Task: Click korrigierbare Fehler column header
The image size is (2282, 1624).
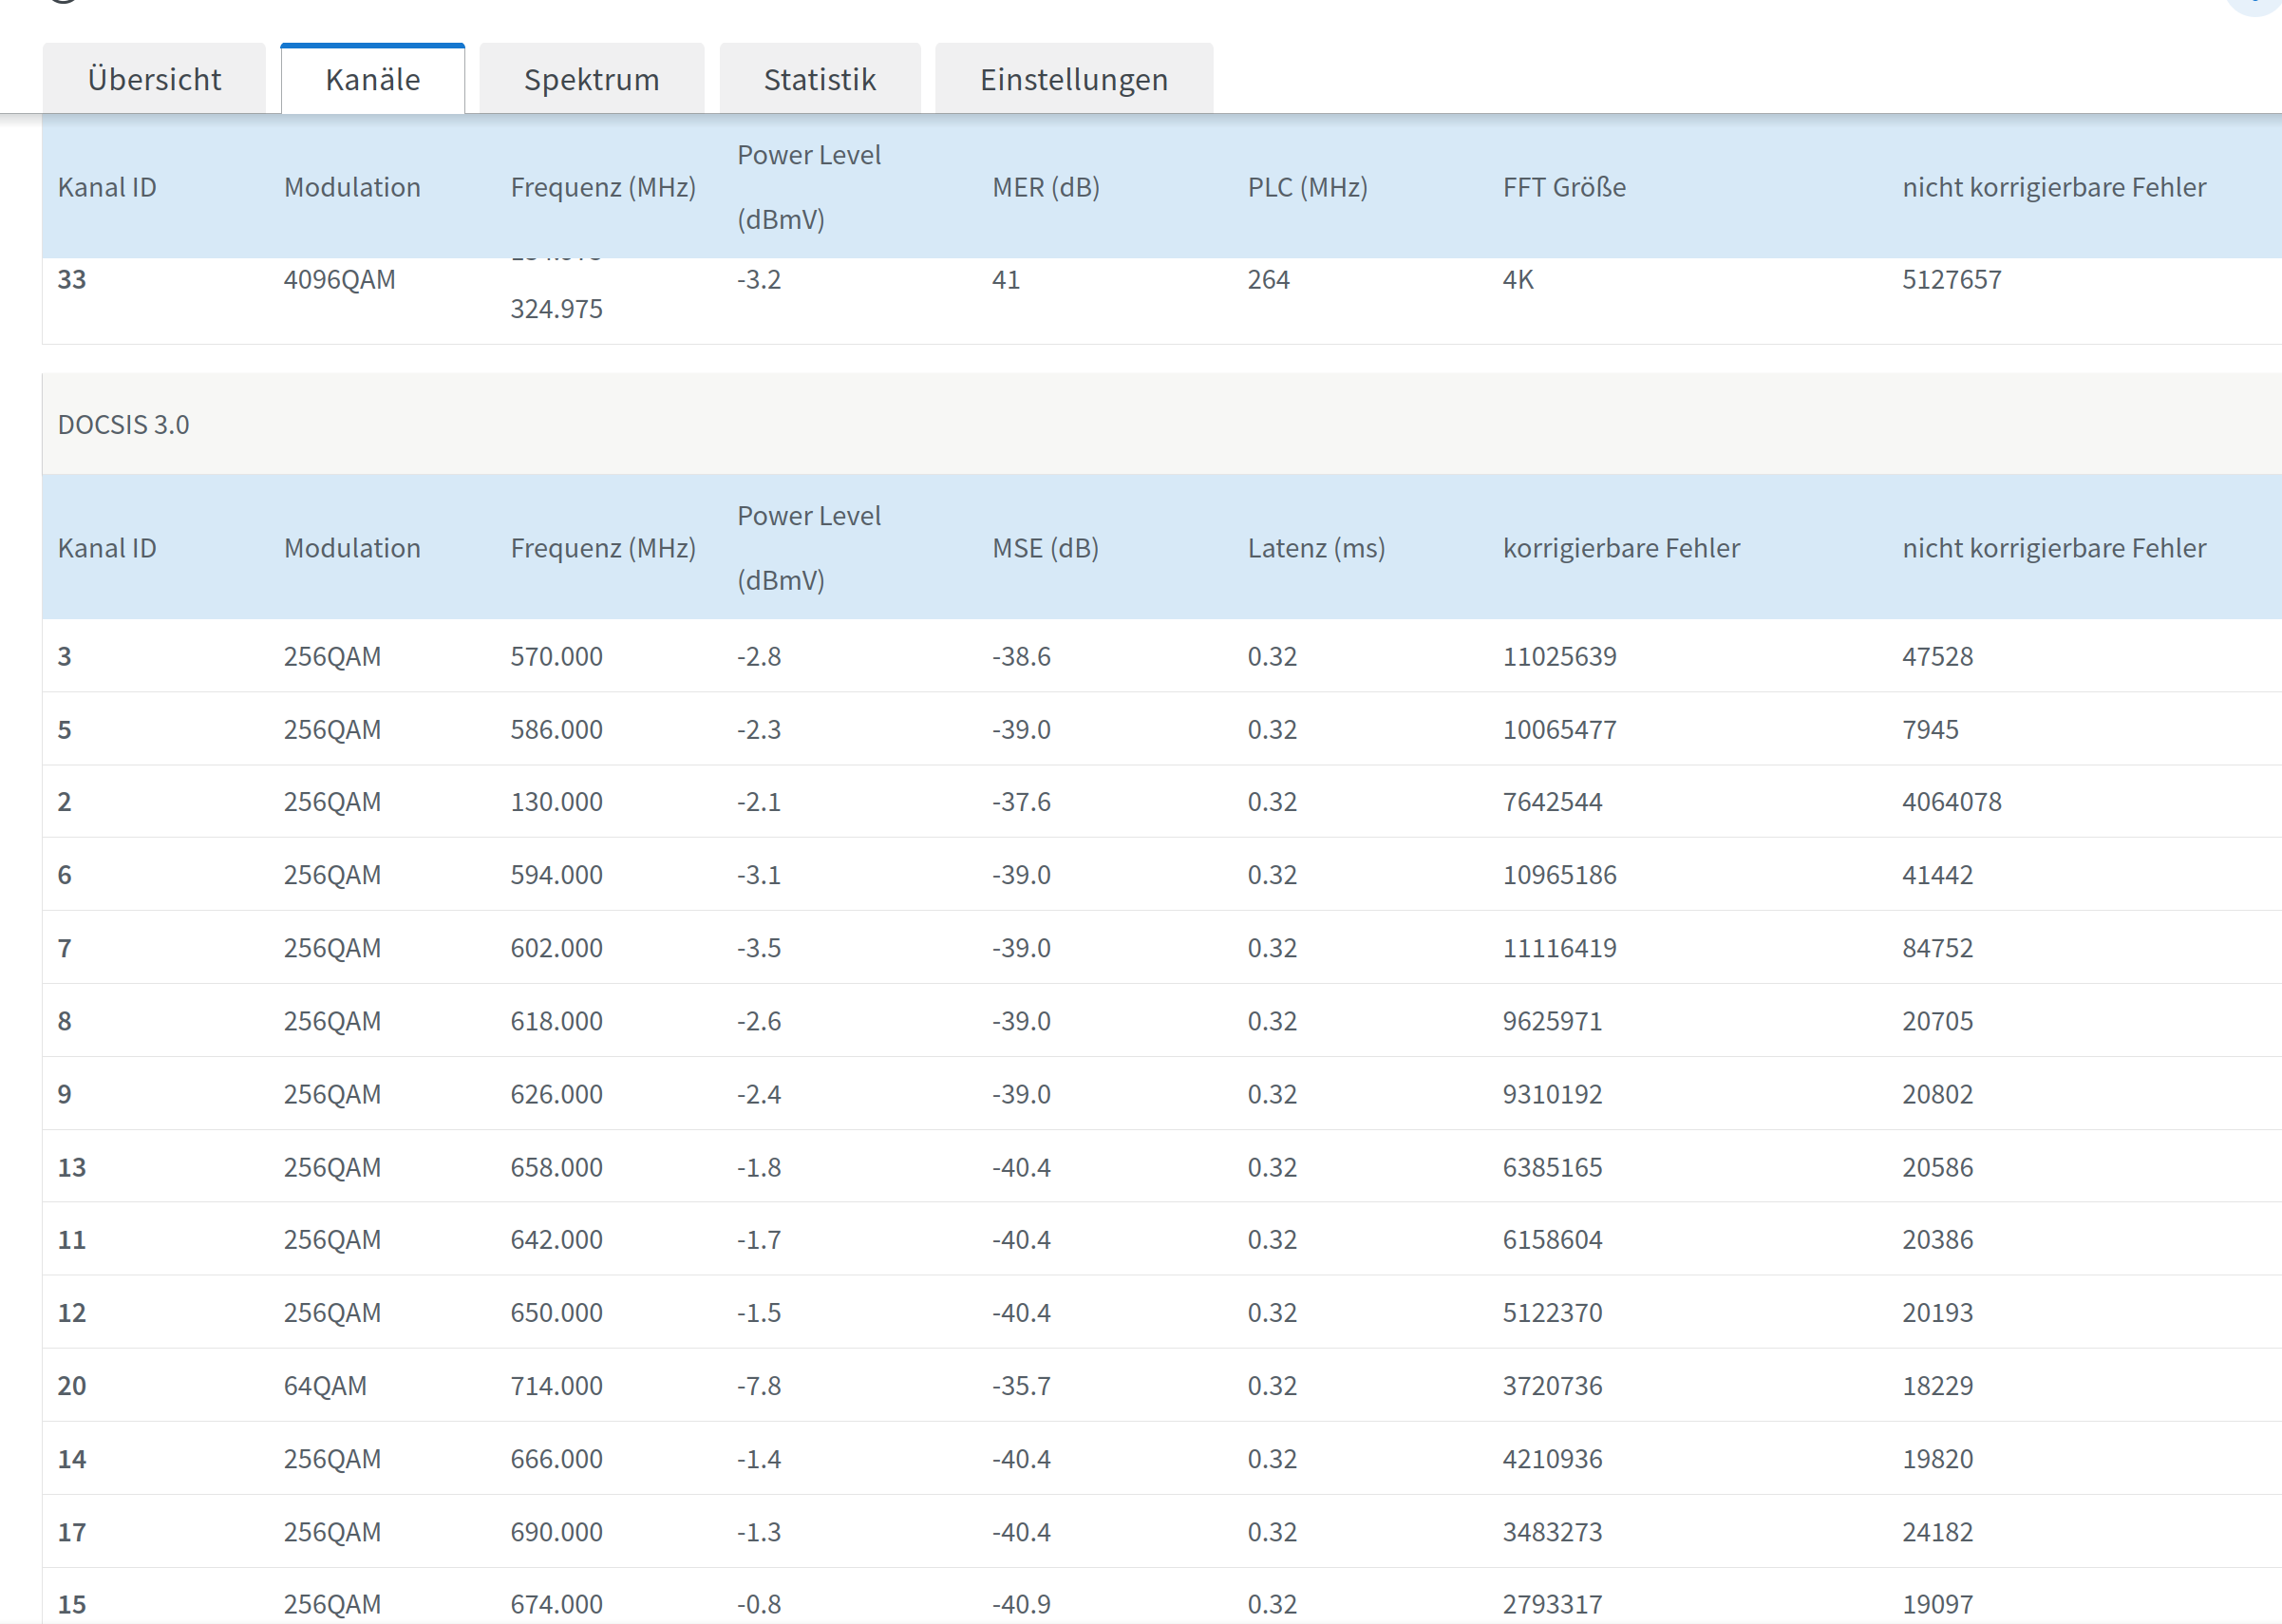Action: coord(1620,548)
